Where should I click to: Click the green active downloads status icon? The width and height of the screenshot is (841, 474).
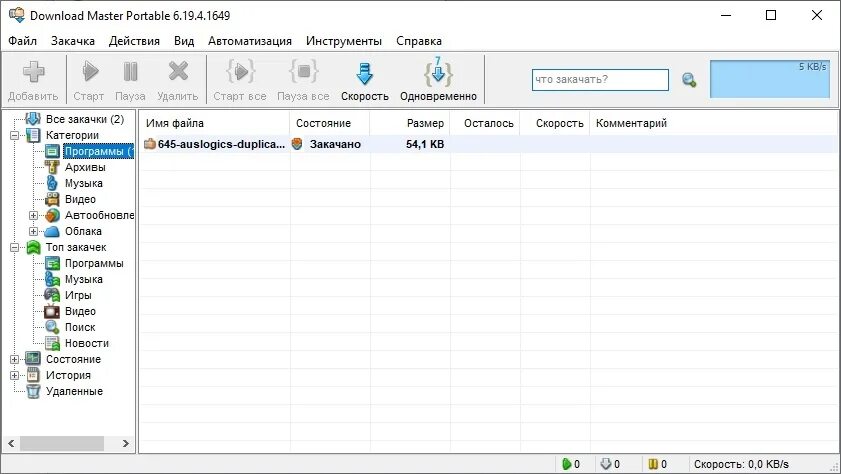(x=566, y=464)
